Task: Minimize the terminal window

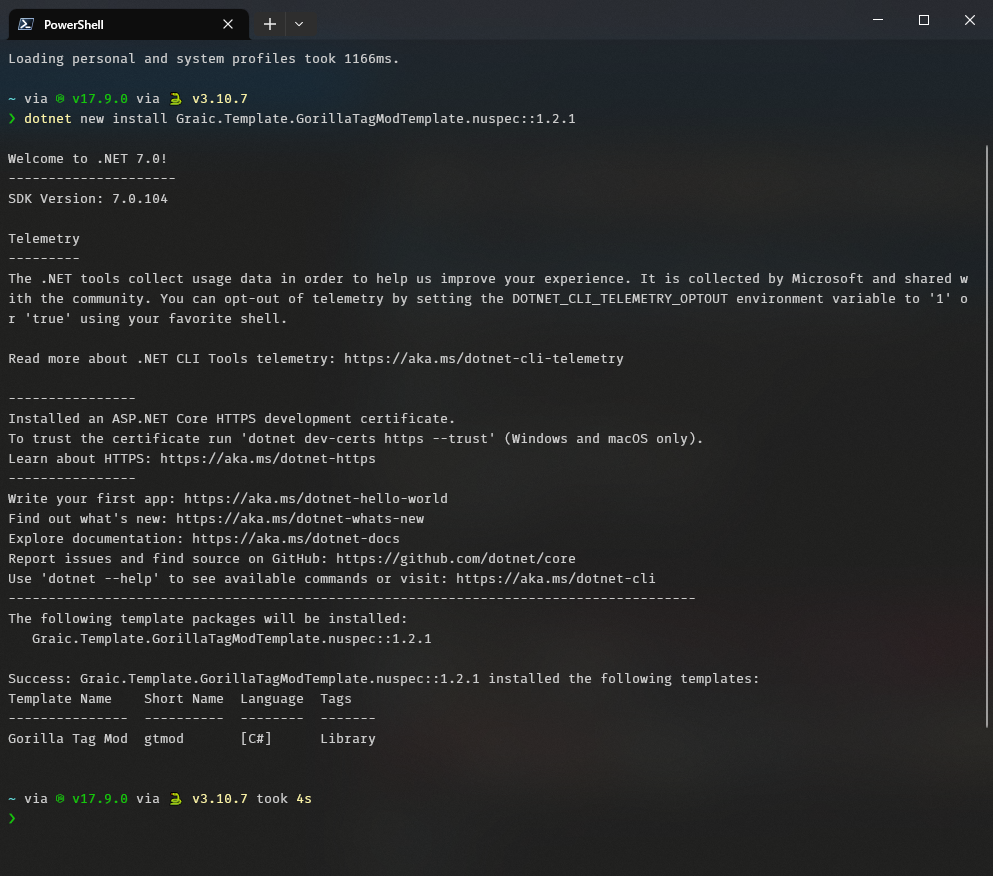Action: pyautogui.click(x=878, y=20)
